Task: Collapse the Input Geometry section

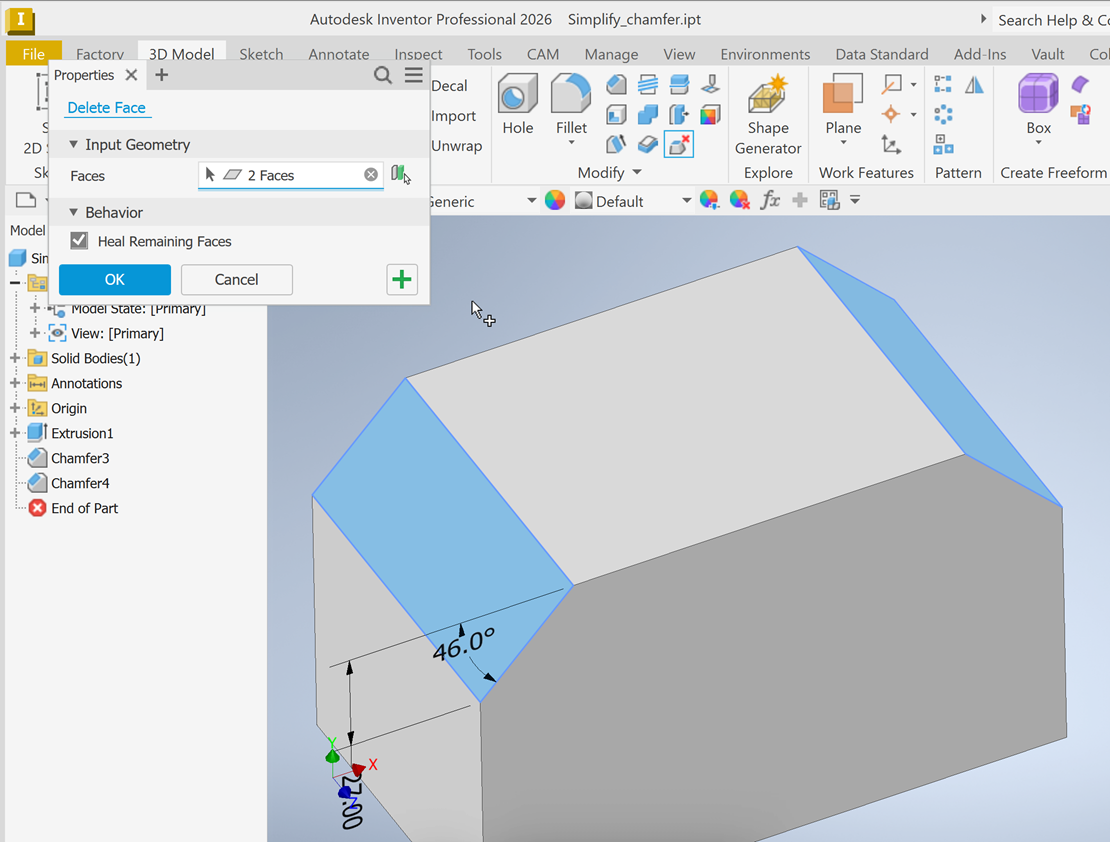Action: 73,144
